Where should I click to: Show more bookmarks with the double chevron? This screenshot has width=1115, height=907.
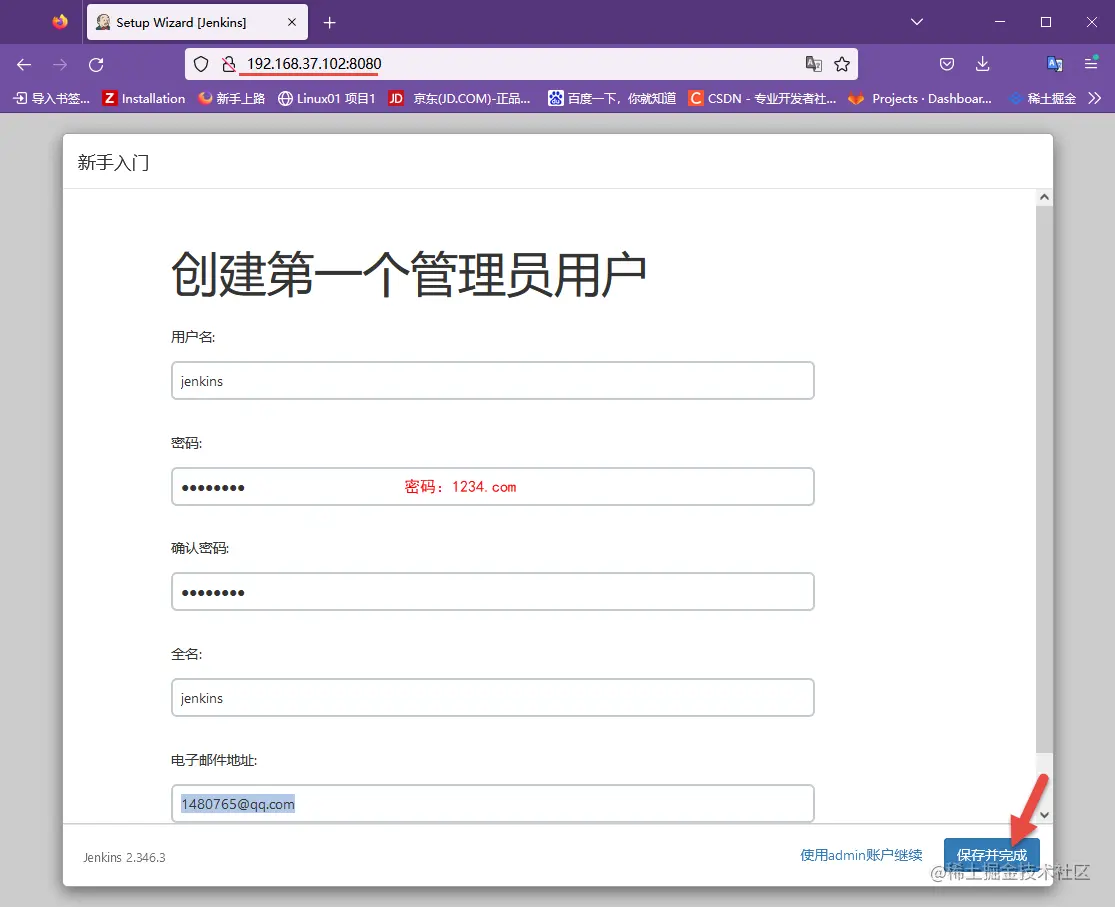point(1094,98)
